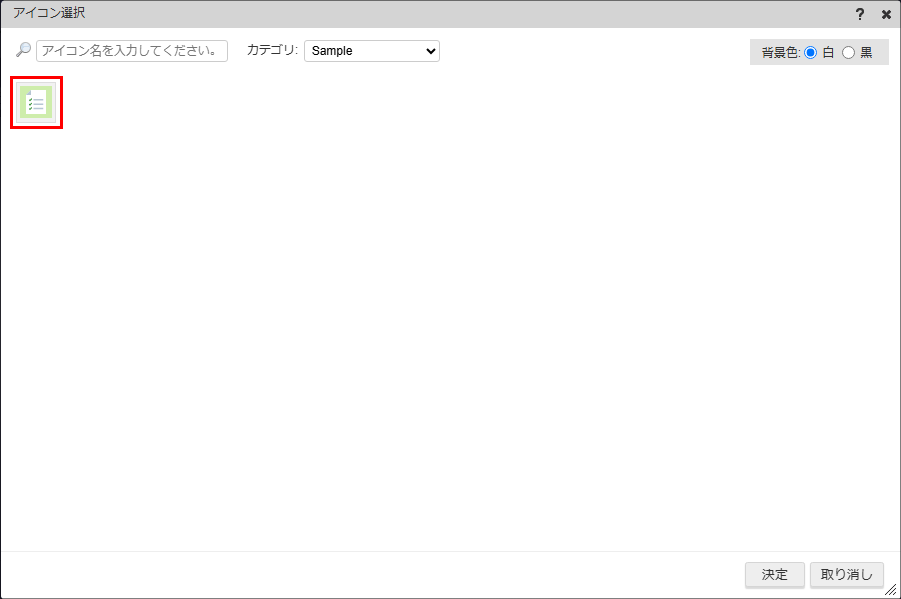This screenshot has height=599, width=901.
Task: Confirm with the 決定 button
Action: (775, 574)
